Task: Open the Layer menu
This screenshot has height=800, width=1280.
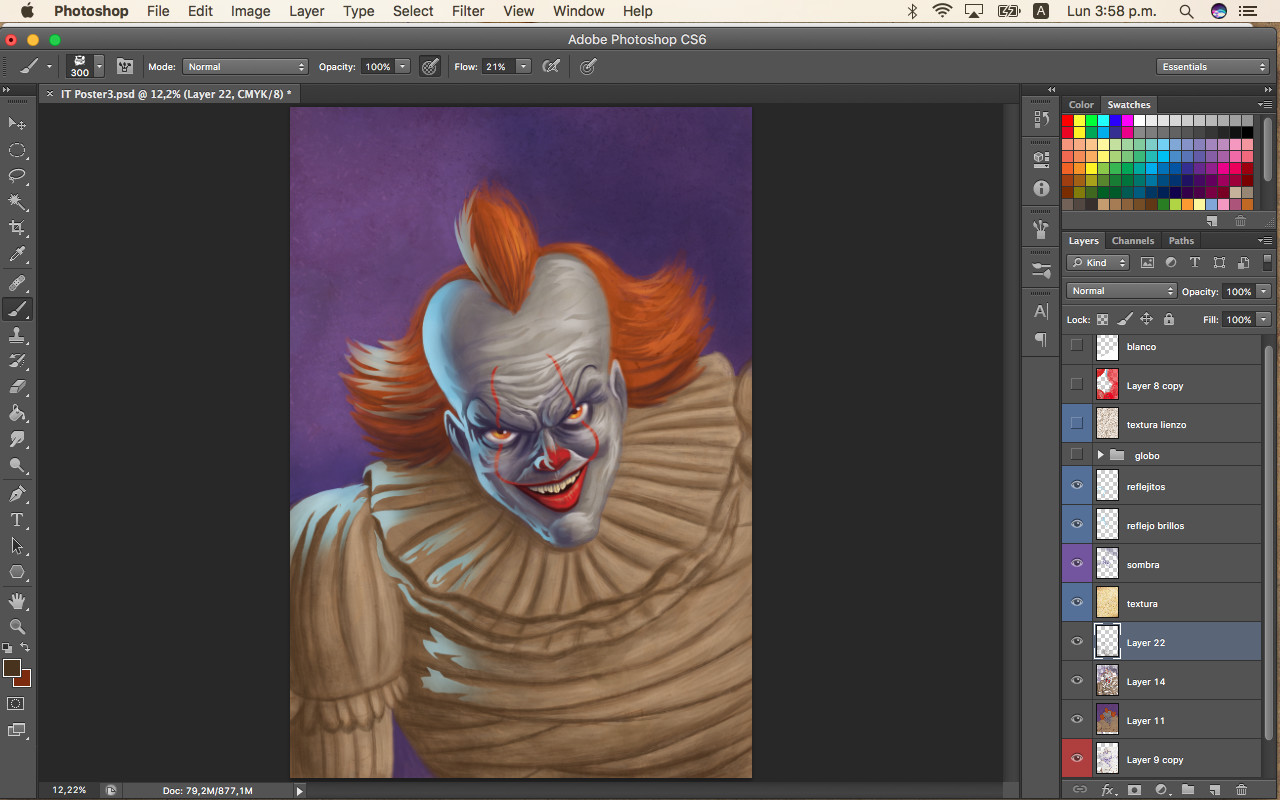Action: tap(306, 11)
